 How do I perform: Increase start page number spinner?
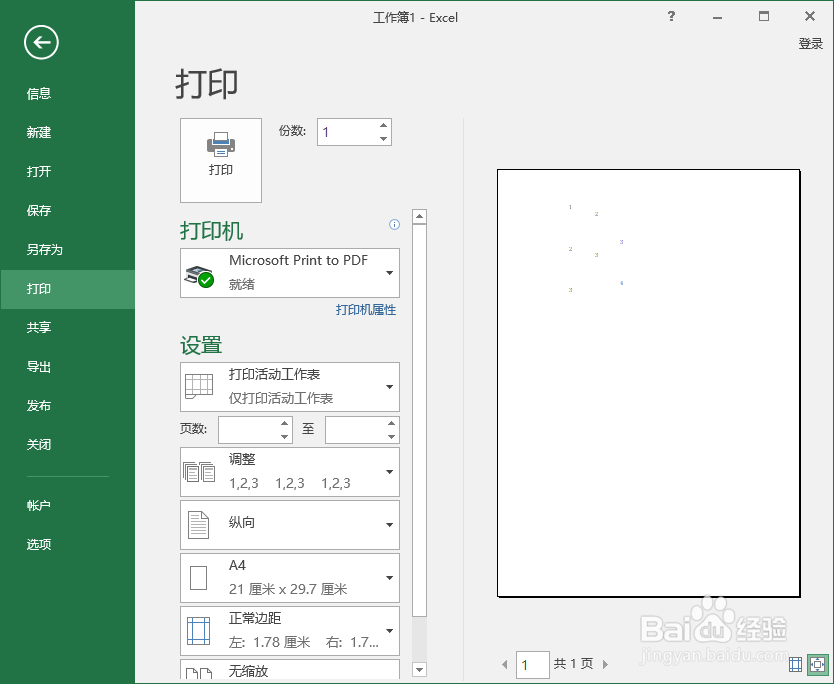click(x=285, y=423)
